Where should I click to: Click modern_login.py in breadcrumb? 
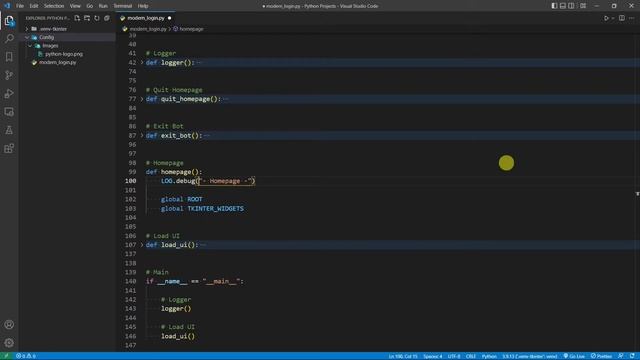tap(148, 29)
